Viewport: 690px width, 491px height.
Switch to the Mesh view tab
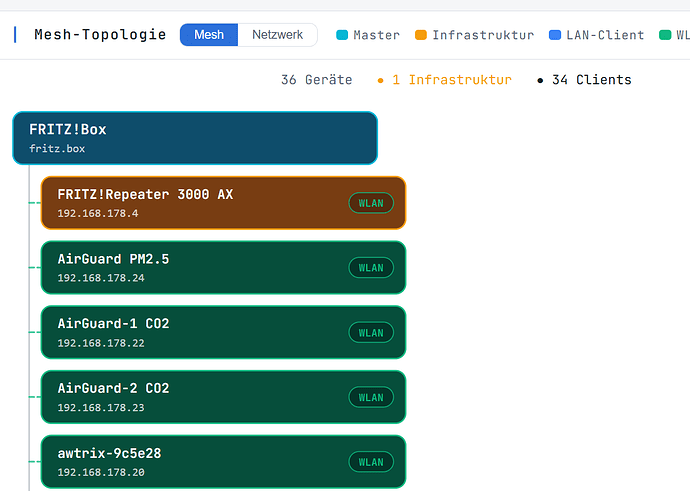[x=209, y=35]
